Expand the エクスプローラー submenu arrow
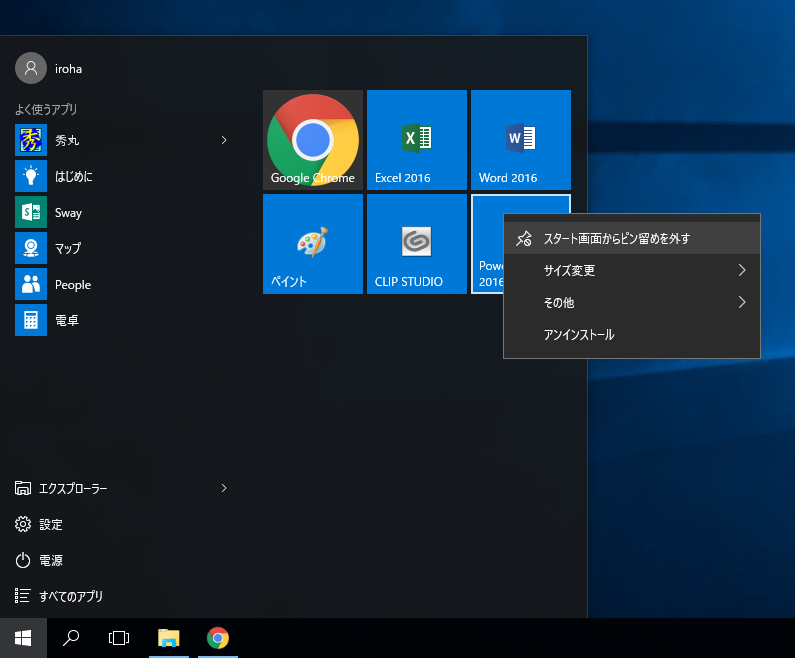This screenshot has width=795, height=658. (x=224, y=488)
